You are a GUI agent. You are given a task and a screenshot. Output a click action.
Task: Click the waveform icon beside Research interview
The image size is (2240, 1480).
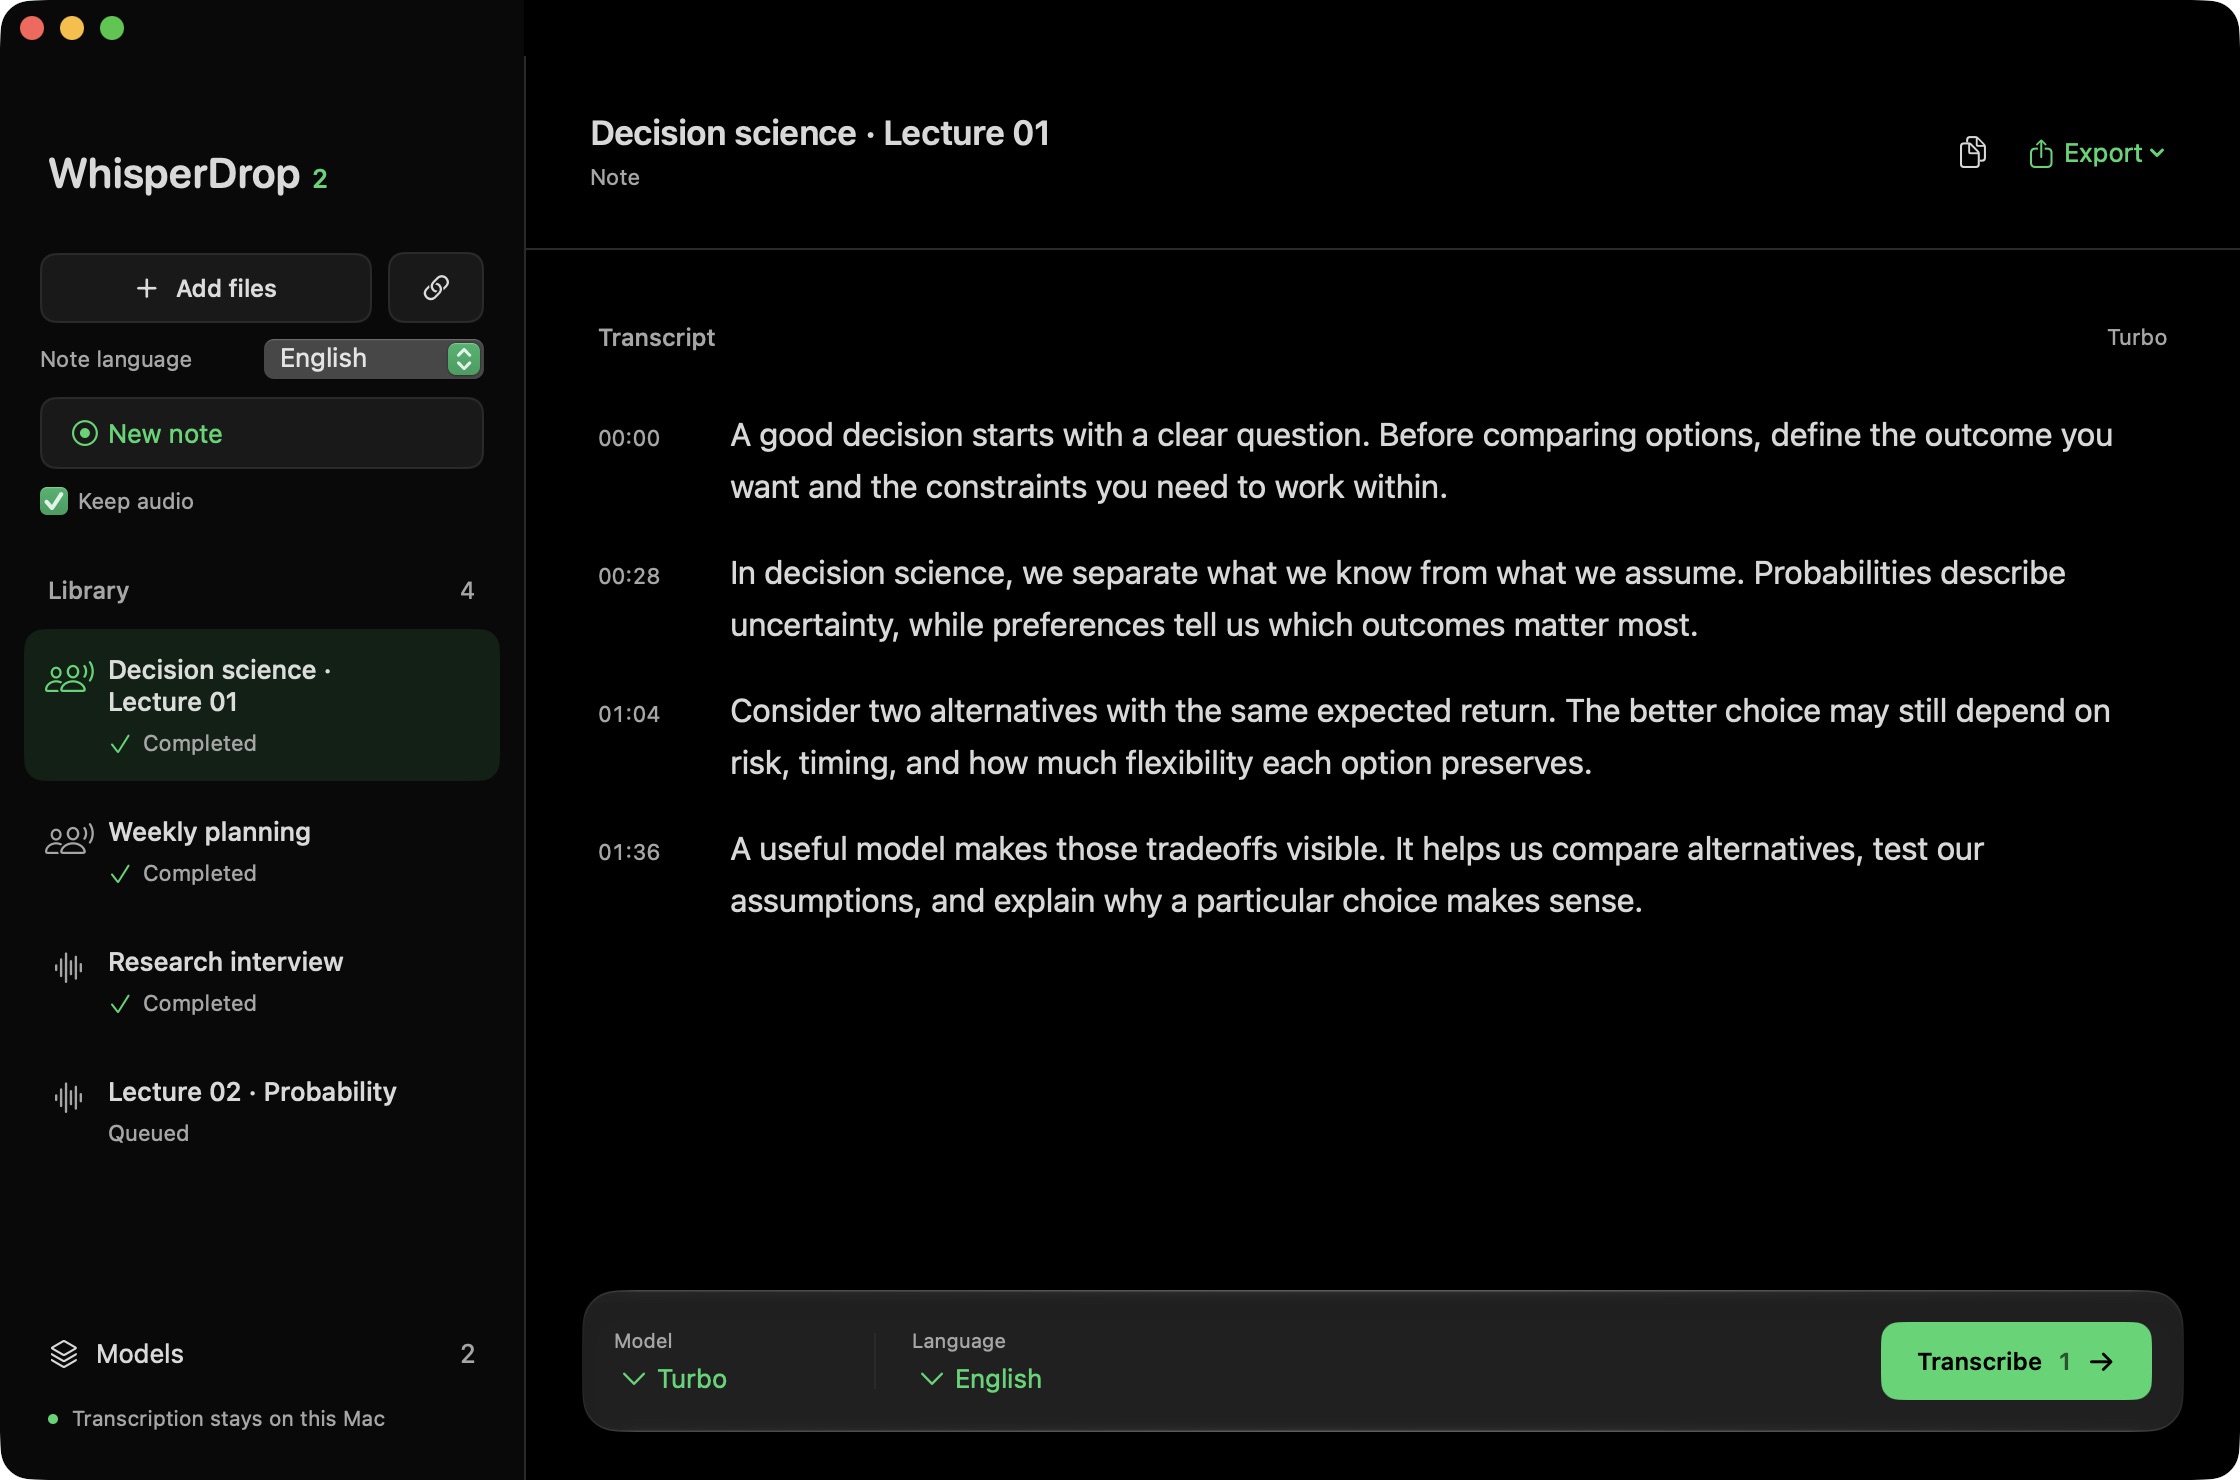coord(68,967)
